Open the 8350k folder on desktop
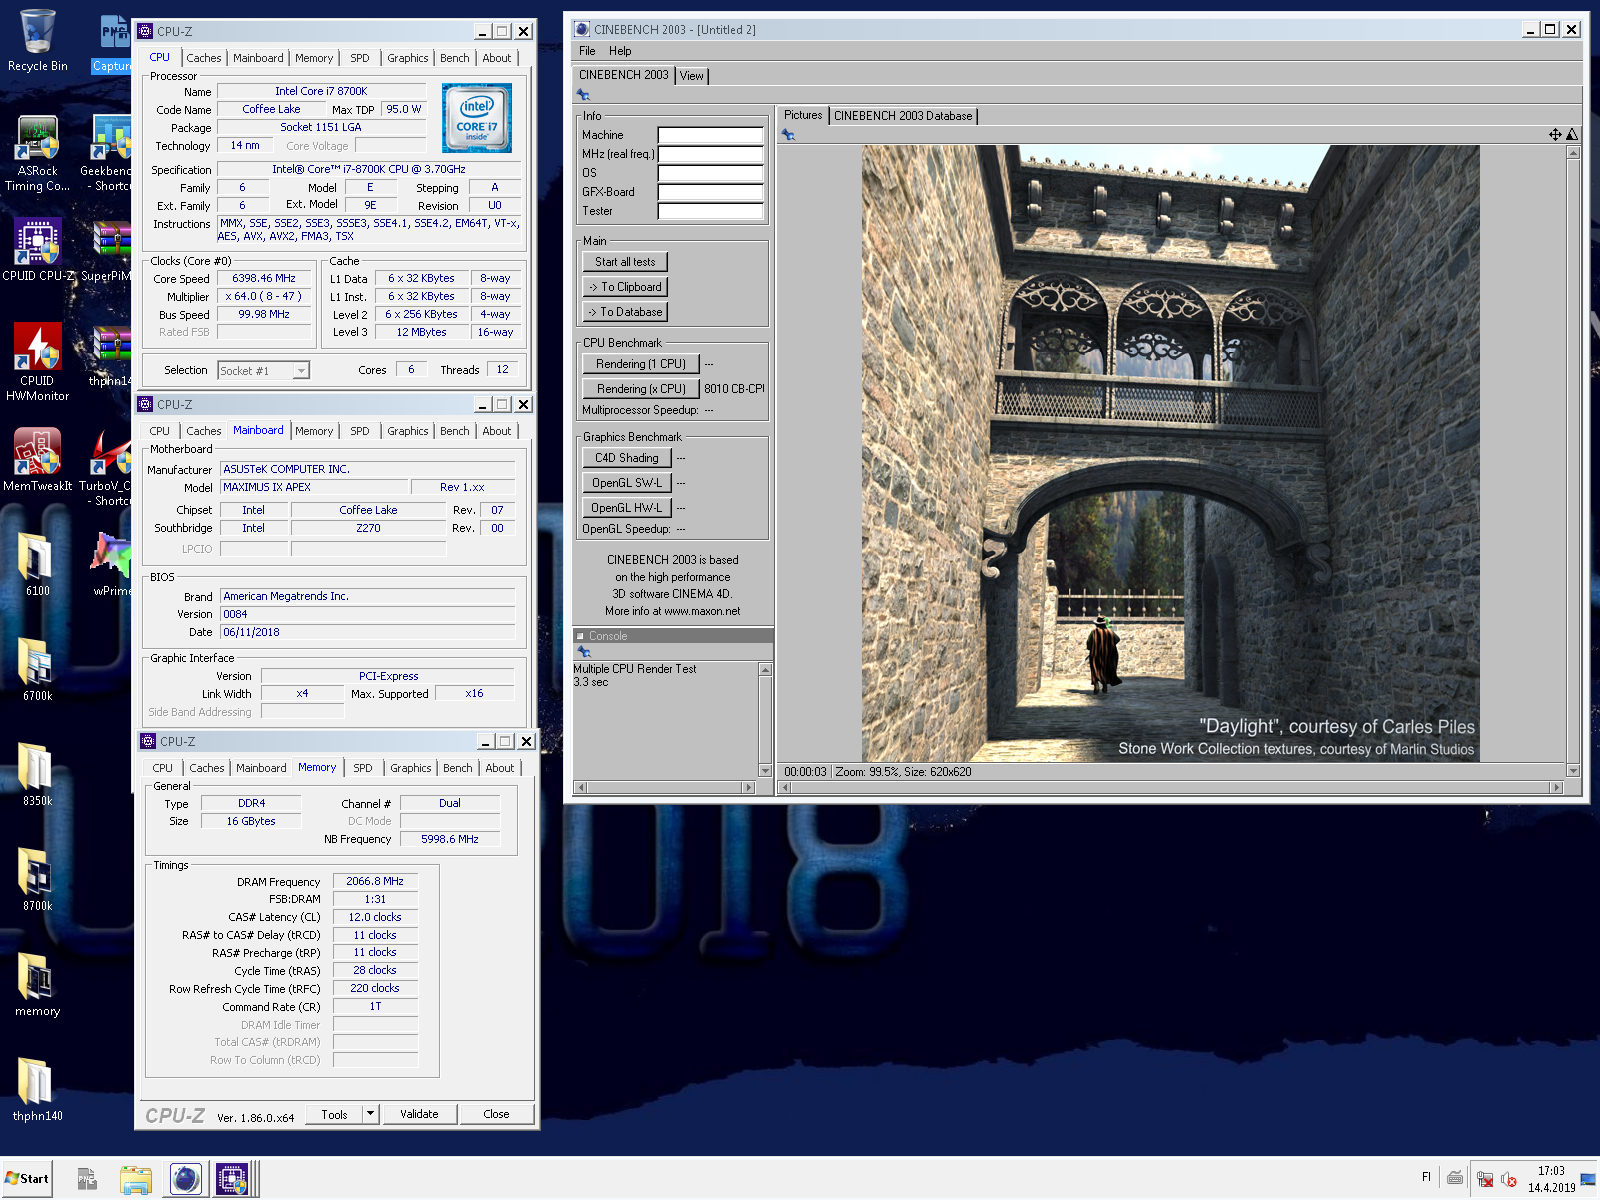Image resolution: width=1600 pixels, height=1200 pixels. pos(37,774)
